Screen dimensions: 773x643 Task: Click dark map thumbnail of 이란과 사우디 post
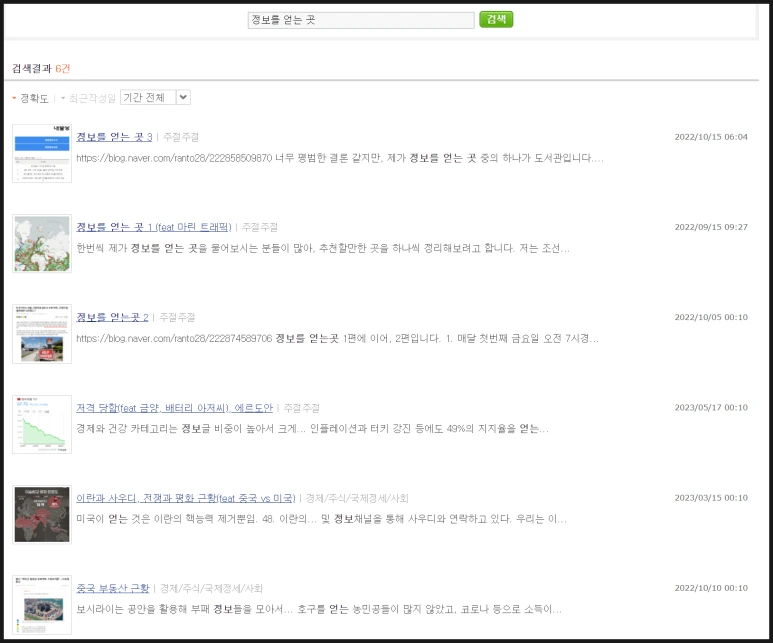[x=42, y=514]
